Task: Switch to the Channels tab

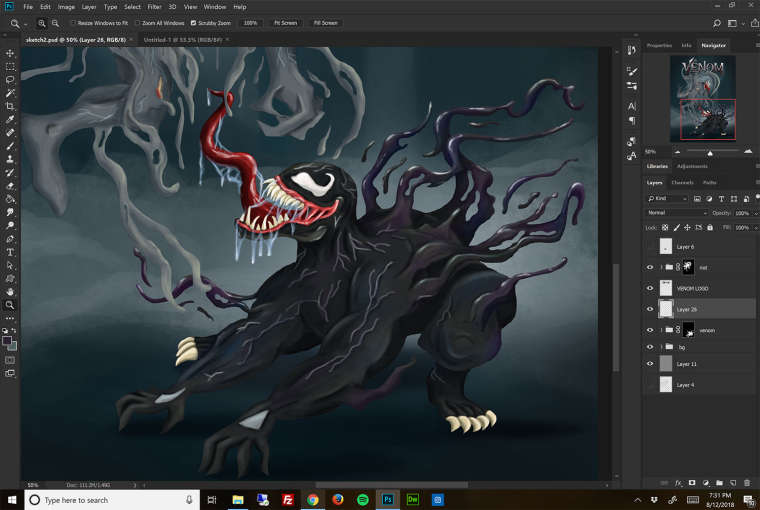Action: click(682, 183)
